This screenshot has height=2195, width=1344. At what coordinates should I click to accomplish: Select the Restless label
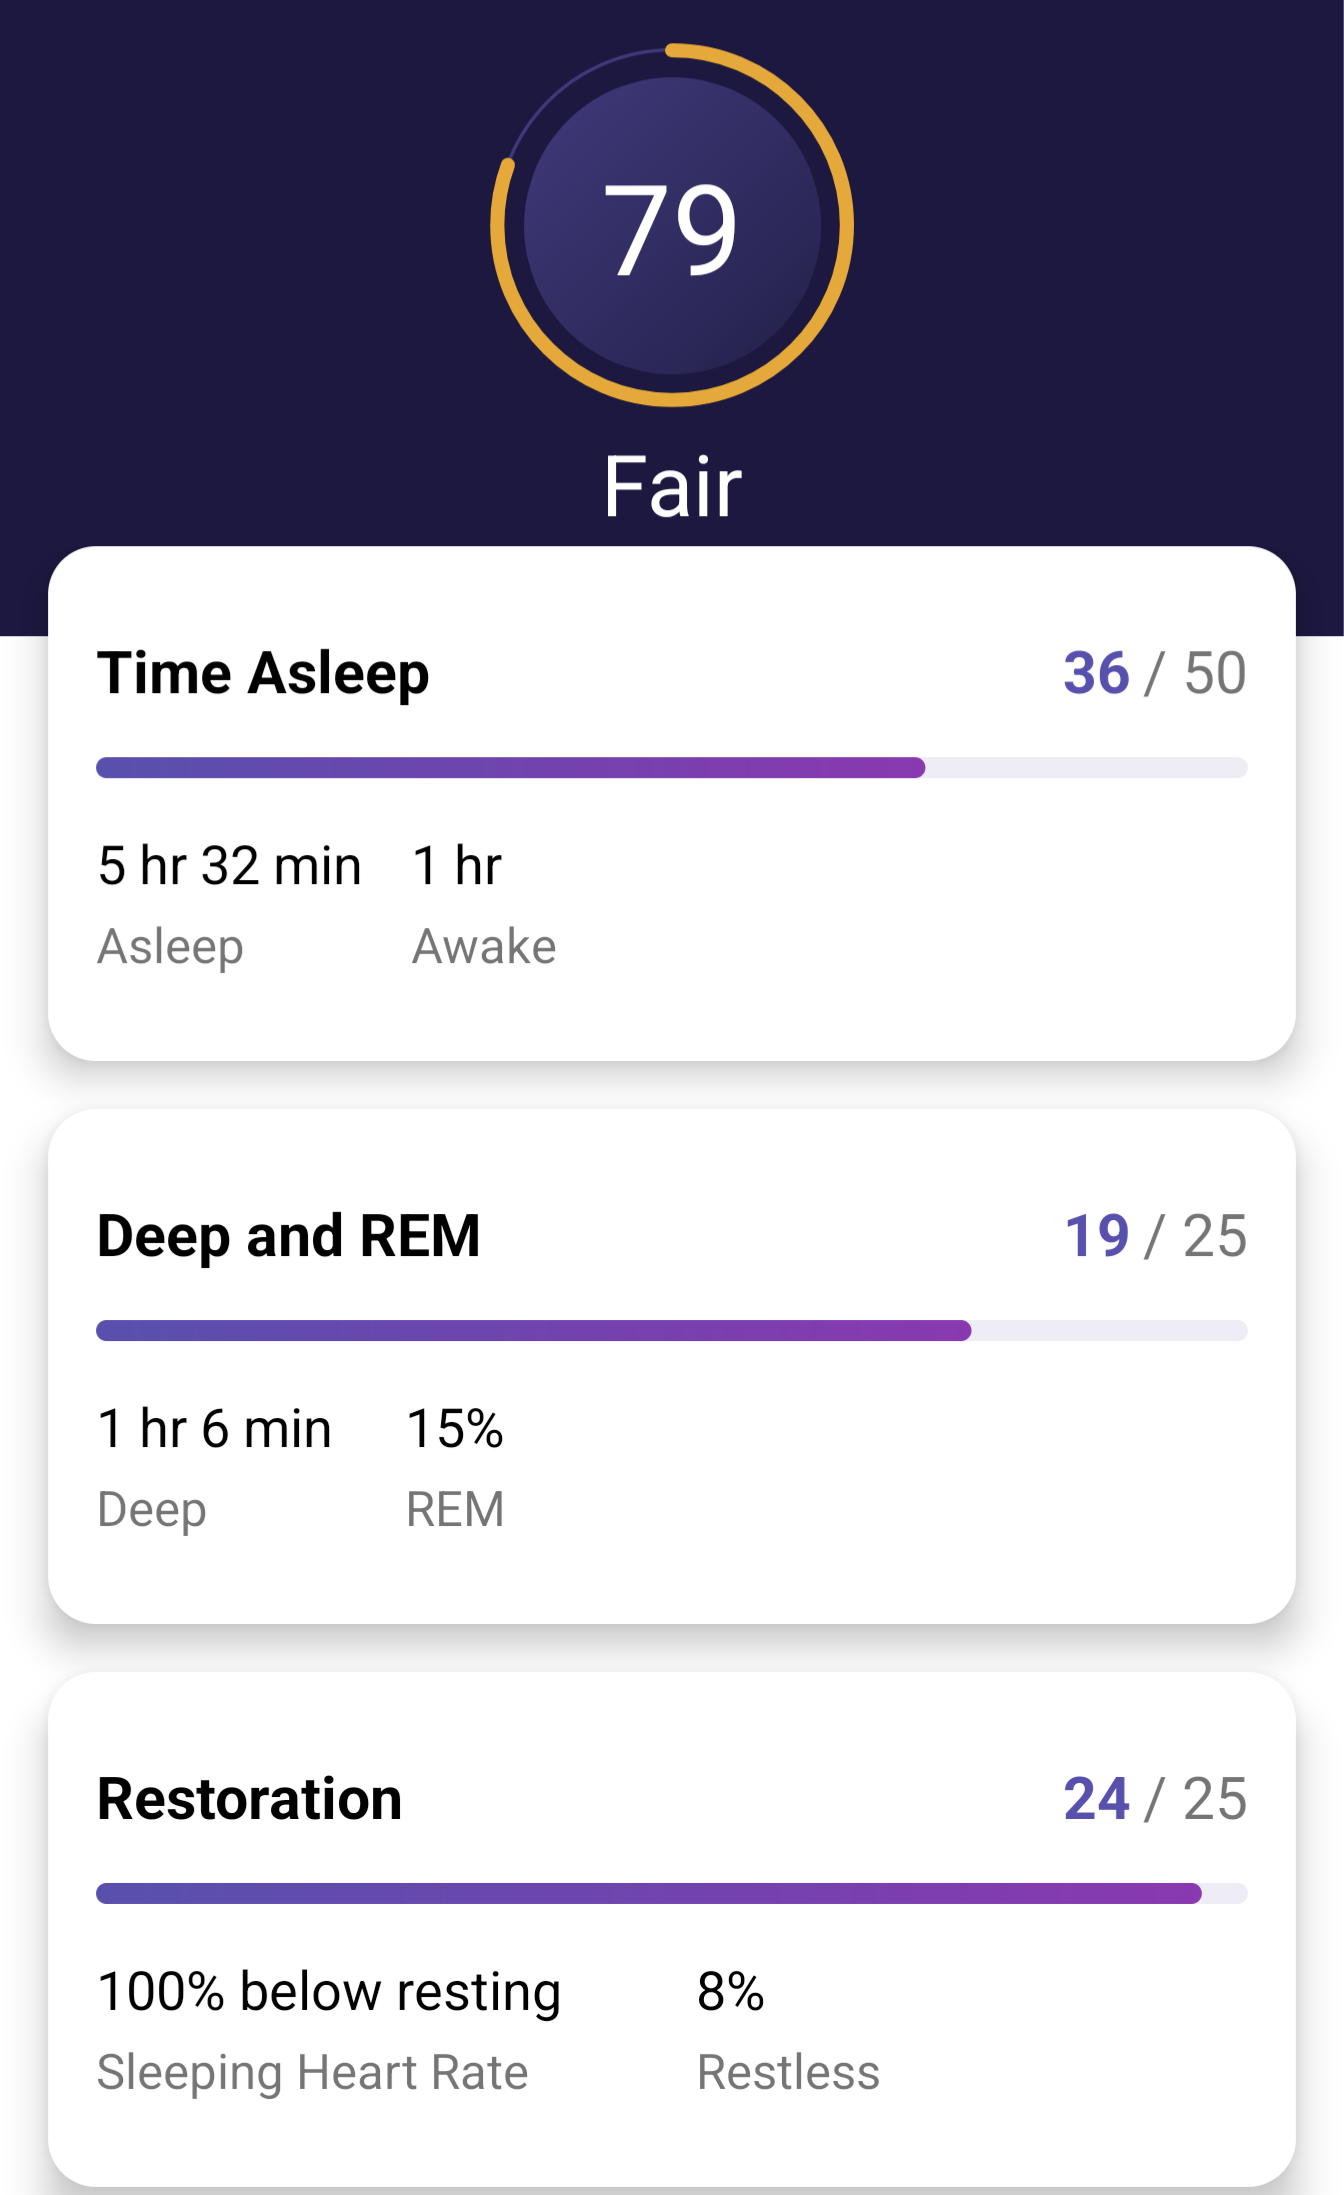pyautogui.click(x=788, y=2073)
